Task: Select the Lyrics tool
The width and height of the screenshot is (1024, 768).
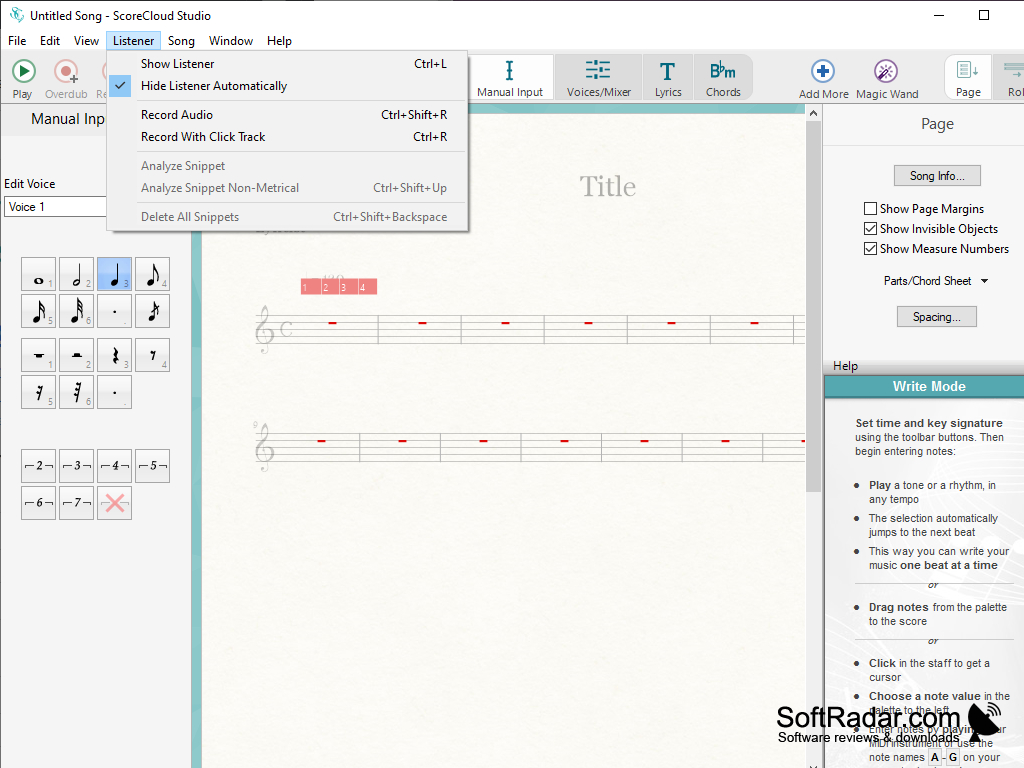Action: click(667, 78)
